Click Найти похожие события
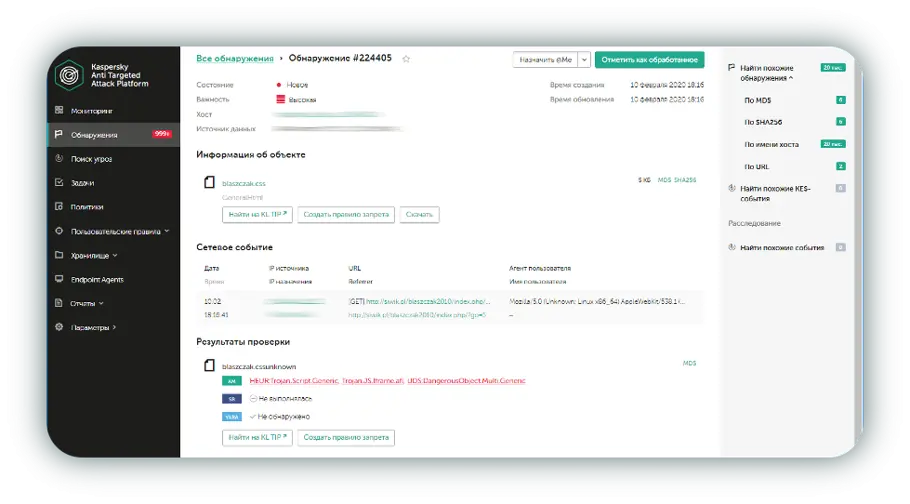The image size is (910, 504). coord(782,247)
